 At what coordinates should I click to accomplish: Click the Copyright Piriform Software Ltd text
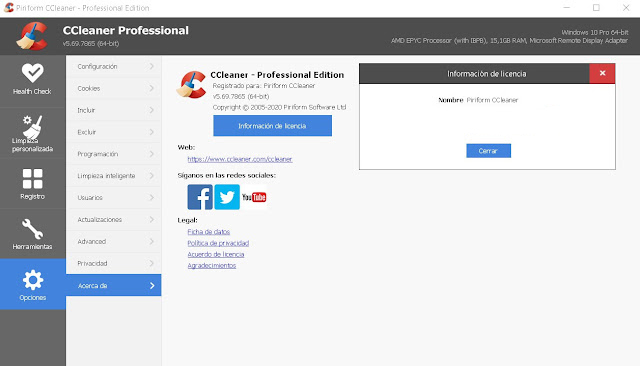[x=279, y=107]
